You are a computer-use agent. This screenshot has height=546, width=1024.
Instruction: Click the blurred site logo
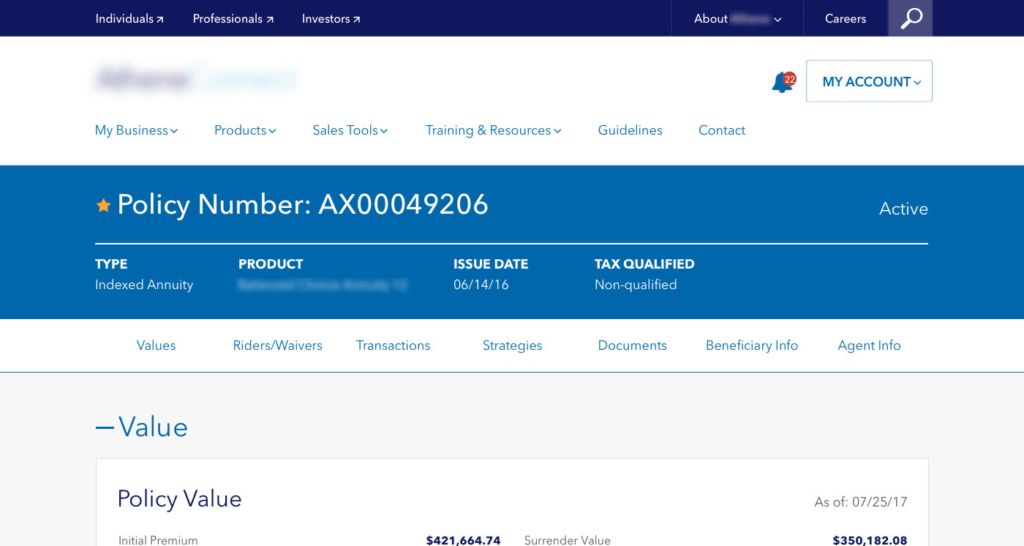click(x=196, y=80)
